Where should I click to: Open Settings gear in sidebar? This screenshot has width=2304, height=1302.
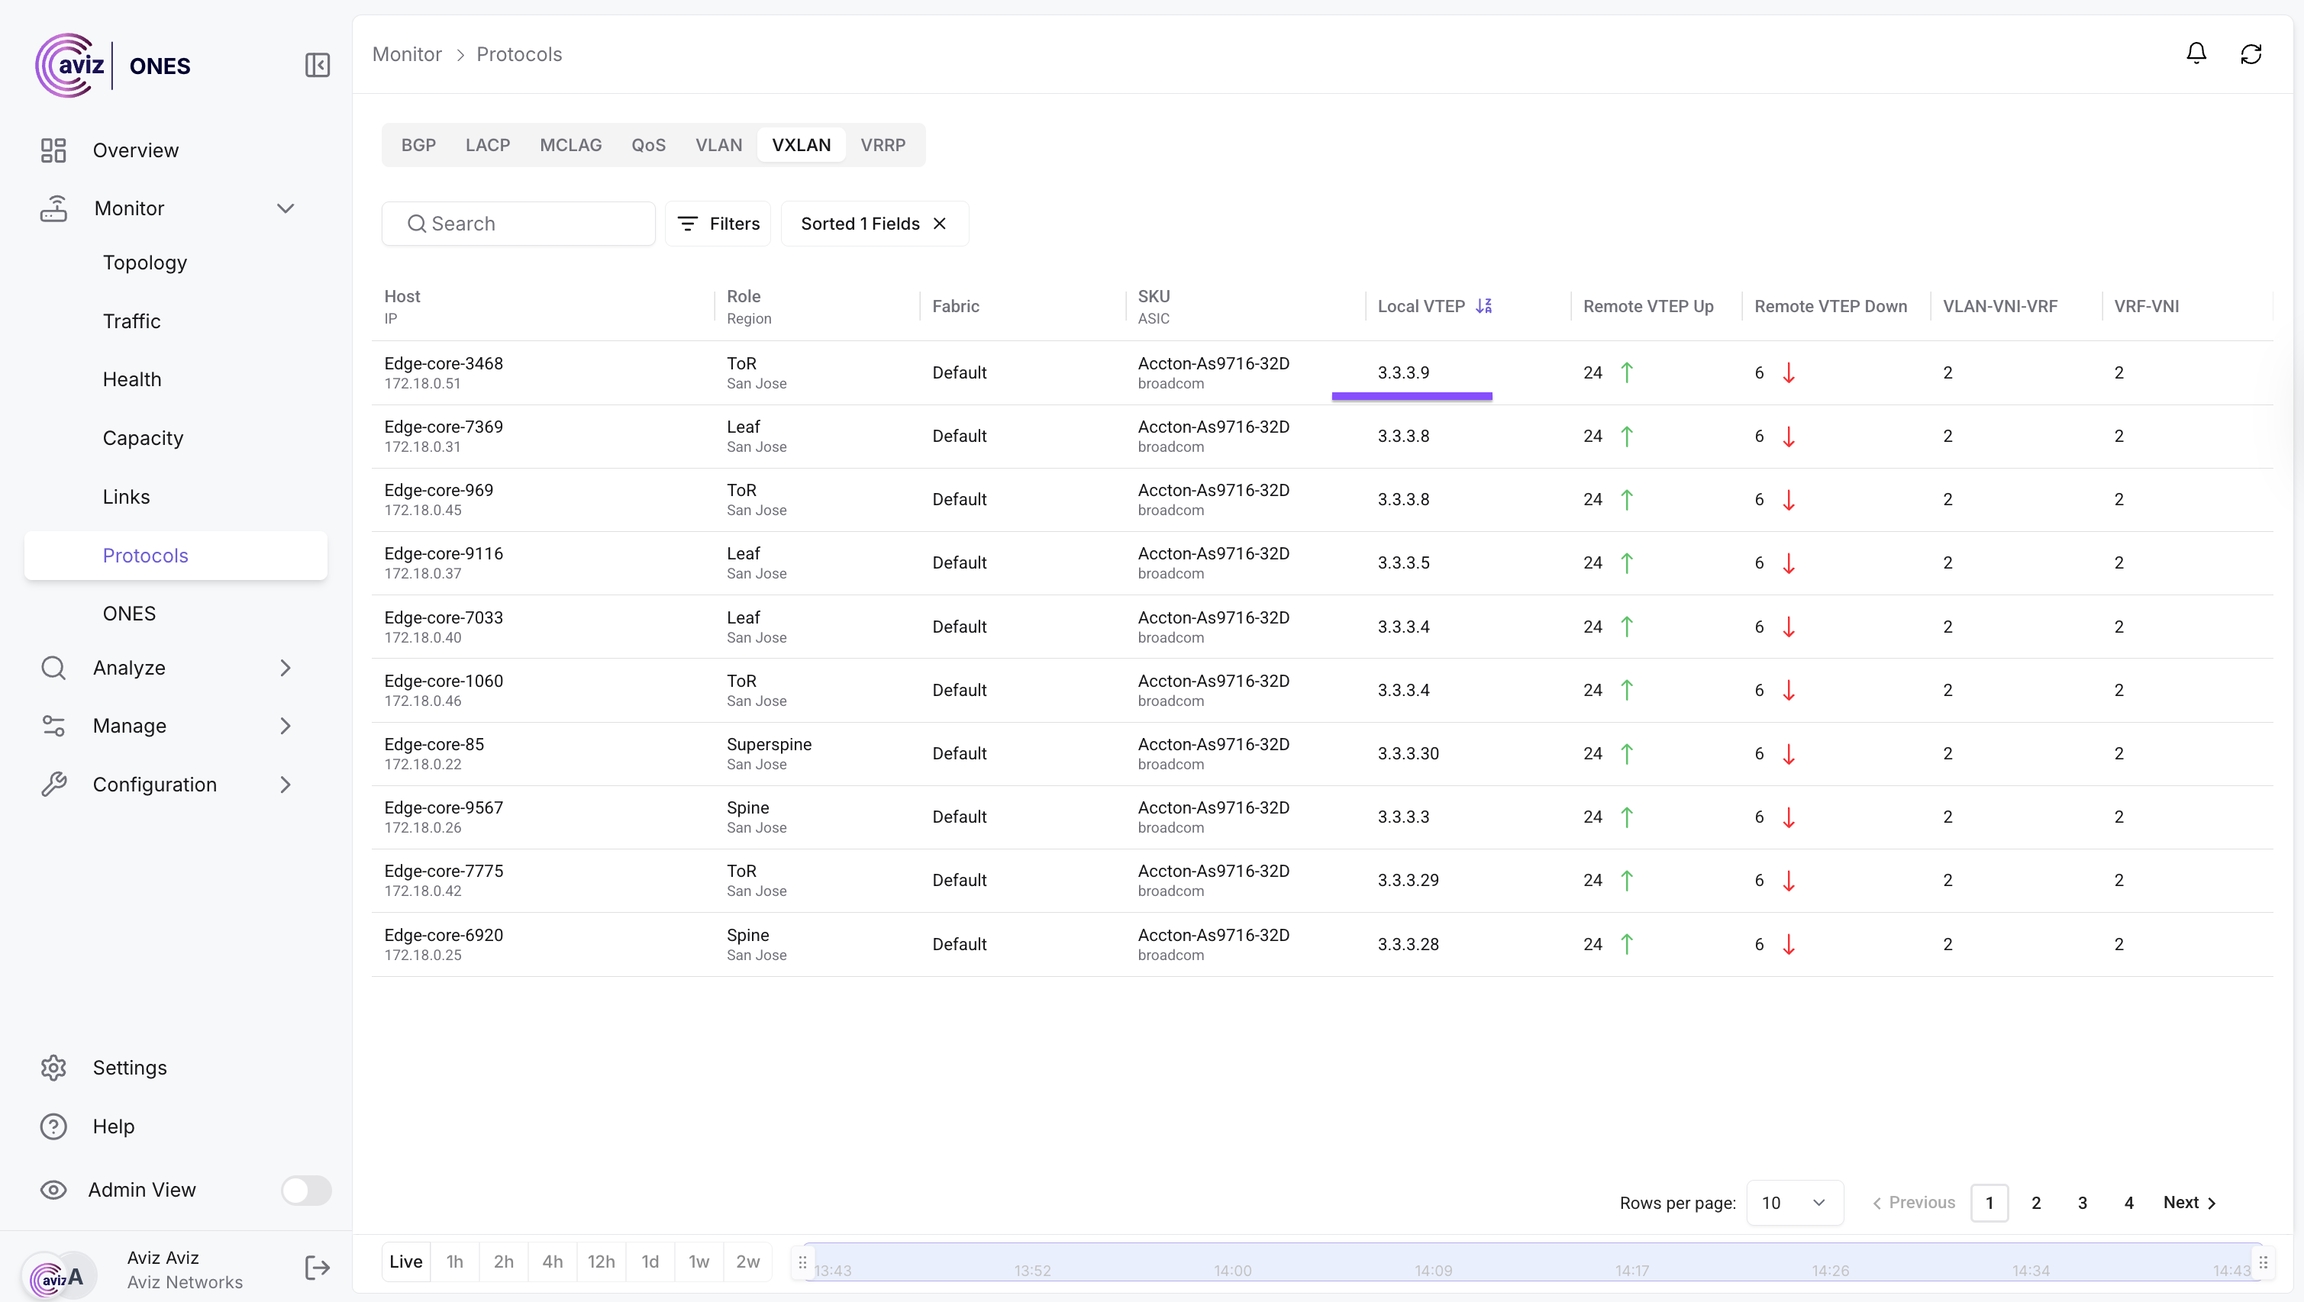(54, 1068)
